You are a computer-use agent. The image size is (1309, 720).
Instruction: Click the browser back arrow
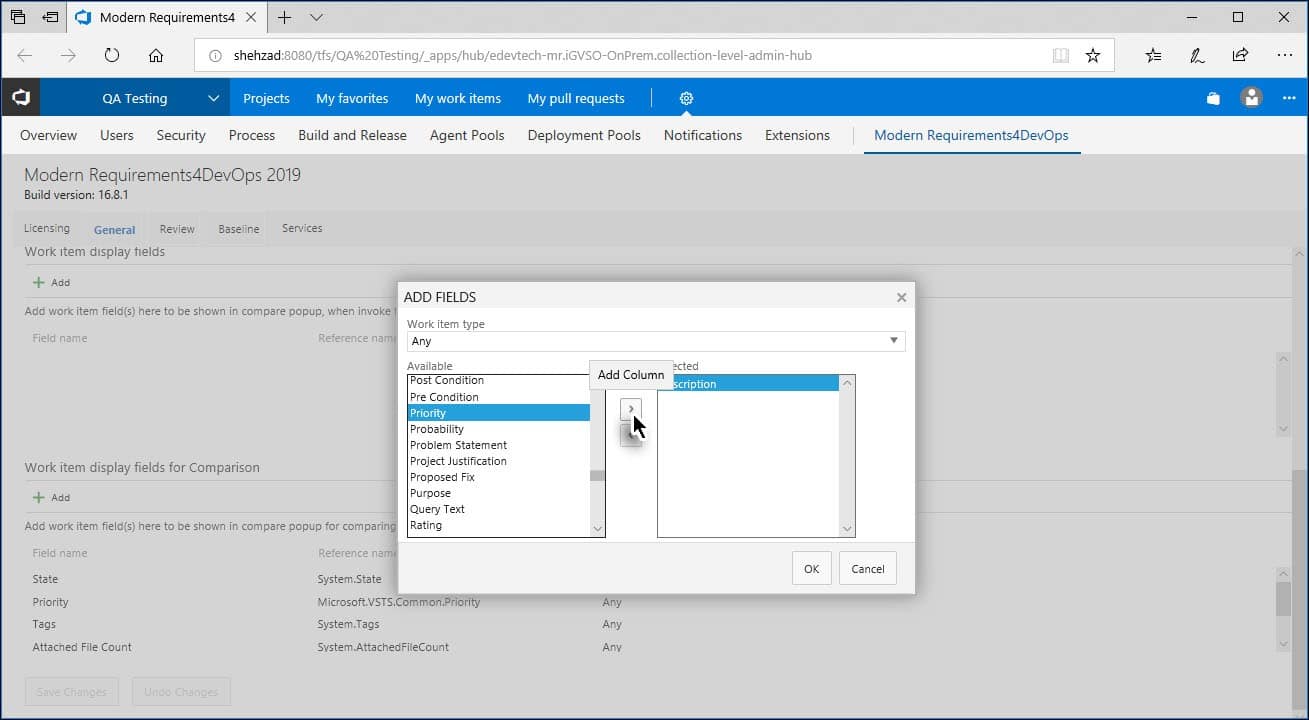(x=25, y=56)
